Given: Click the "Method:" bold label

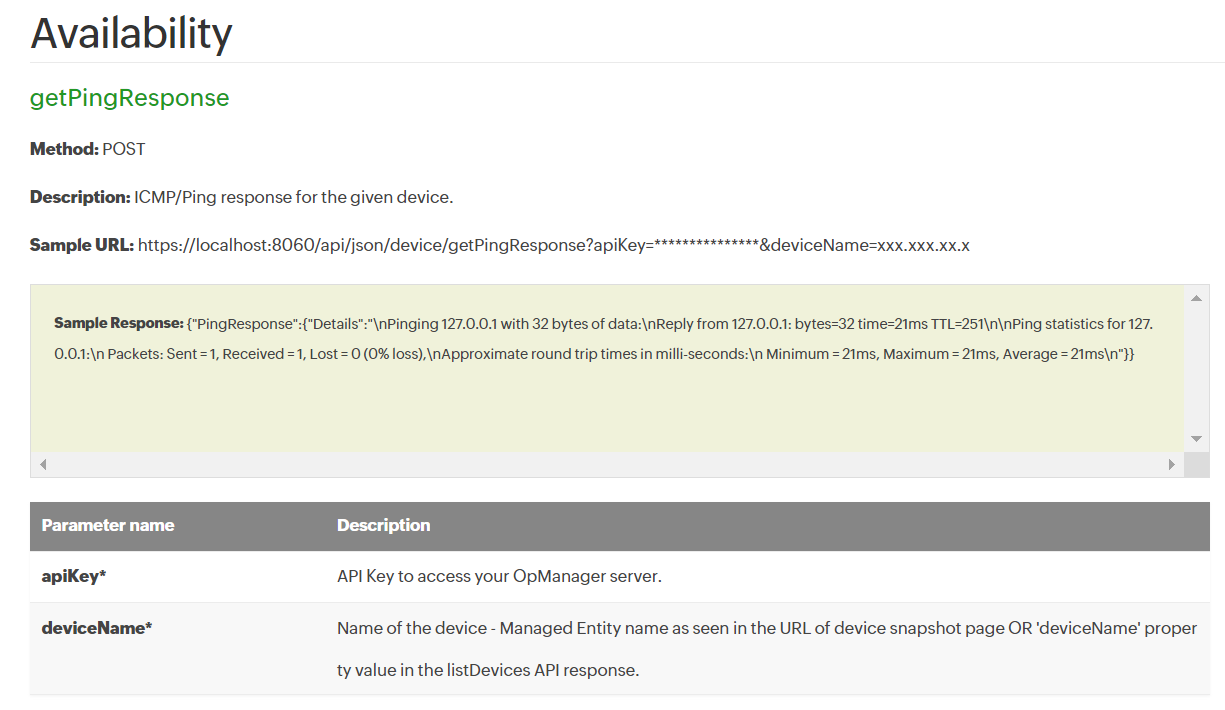Looking at the screenshot, I should point(64,149).
